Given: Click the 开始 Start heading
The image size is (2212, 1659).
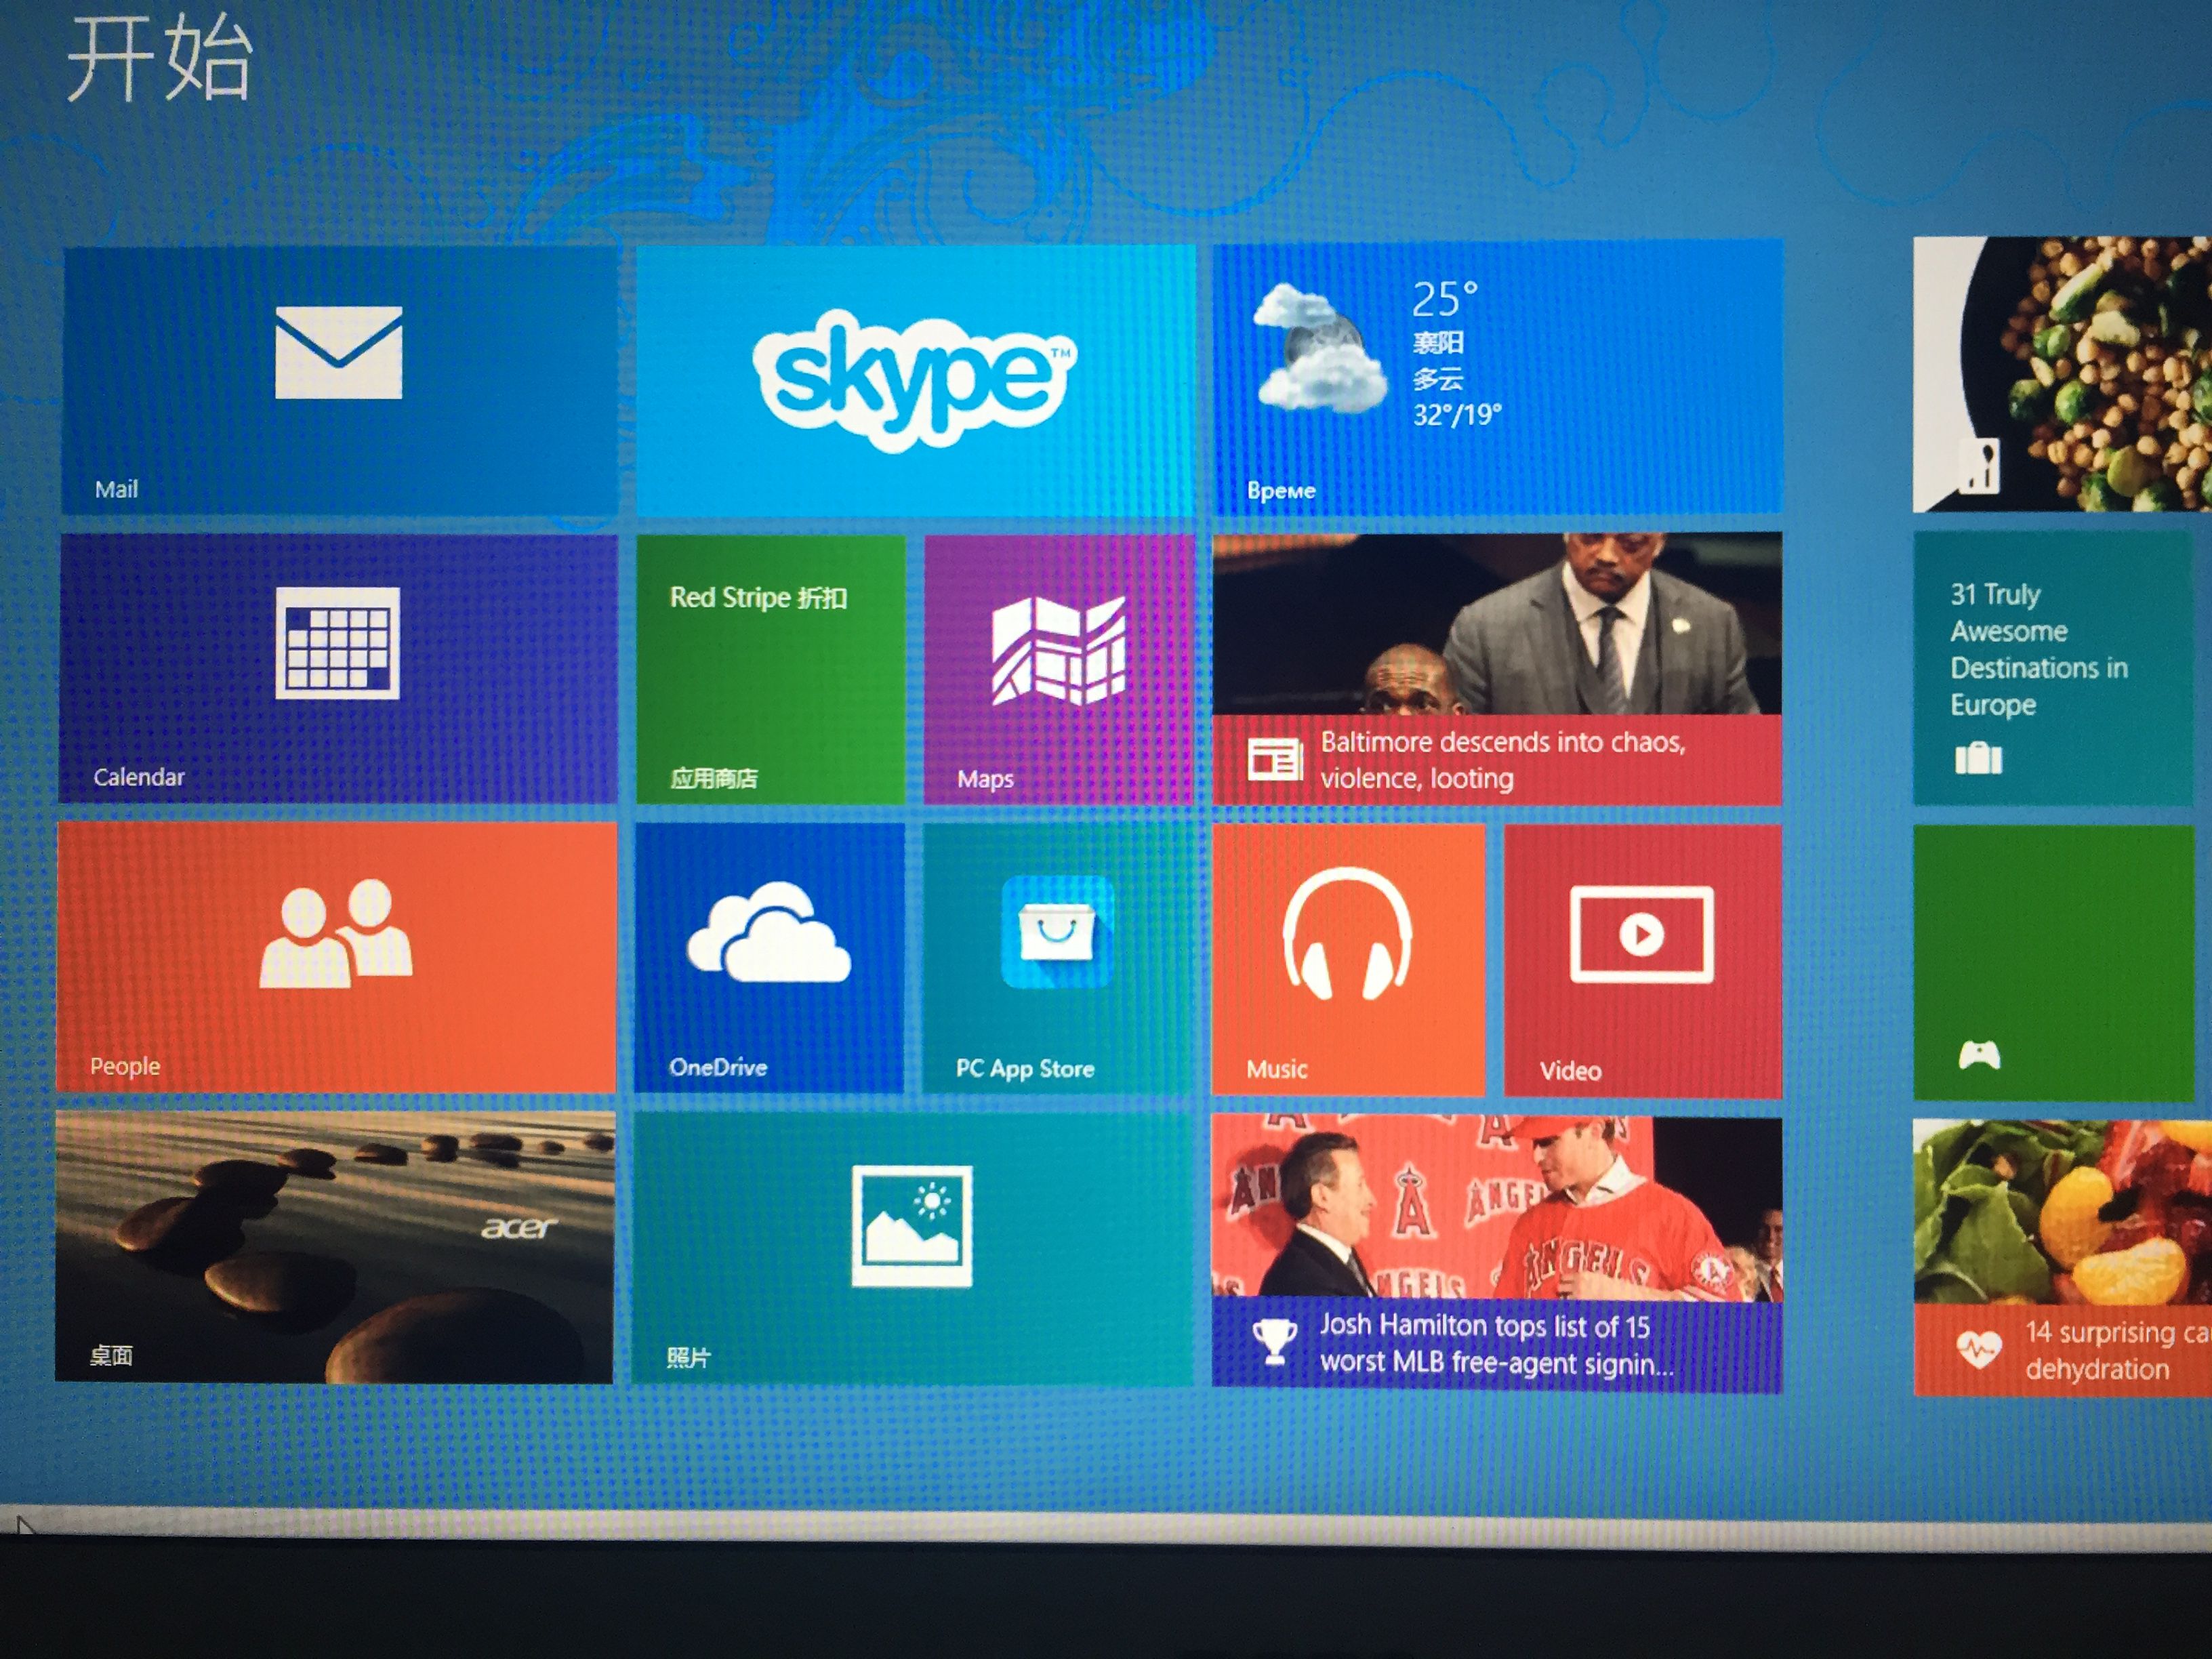Looking at the screenshot, I should click(x=159, y=58).
